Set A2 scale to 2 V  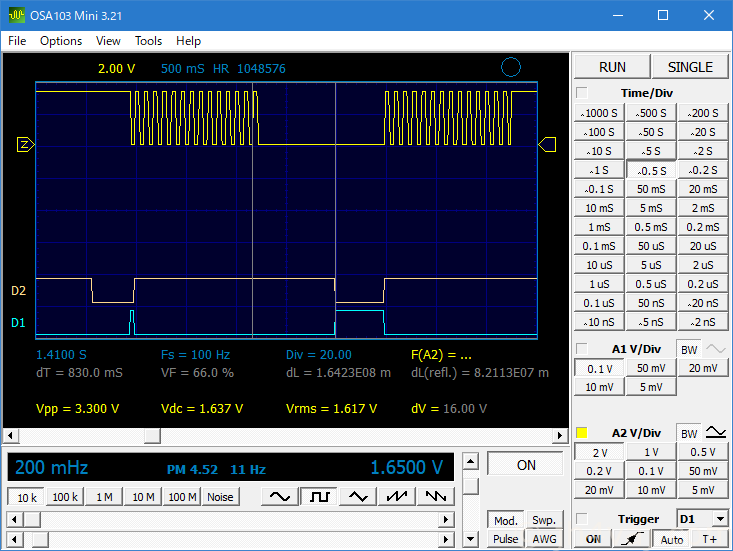pyautogui.click(x=599, y=452)
